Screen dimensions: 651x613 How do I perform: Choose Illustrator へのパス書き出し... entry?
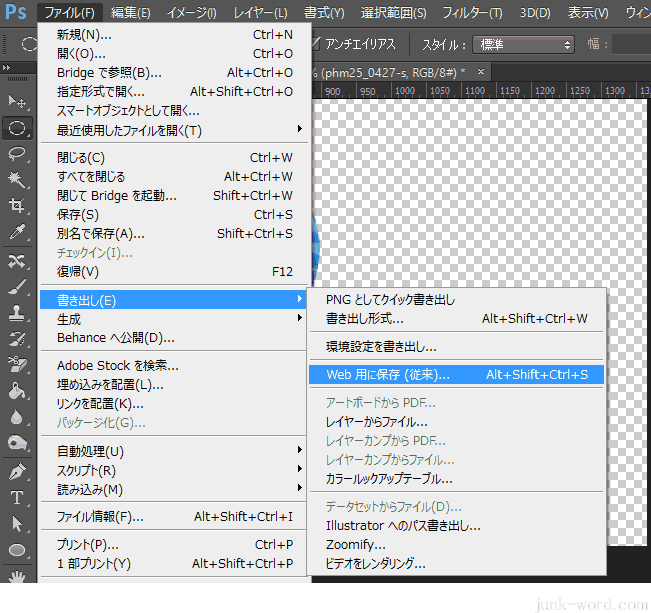tap(456, 526)
